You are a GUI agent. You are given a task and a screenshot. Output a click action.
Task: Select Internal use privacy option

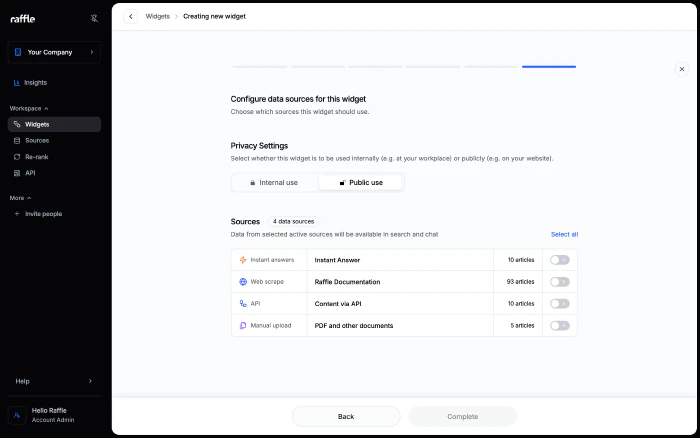274,183
